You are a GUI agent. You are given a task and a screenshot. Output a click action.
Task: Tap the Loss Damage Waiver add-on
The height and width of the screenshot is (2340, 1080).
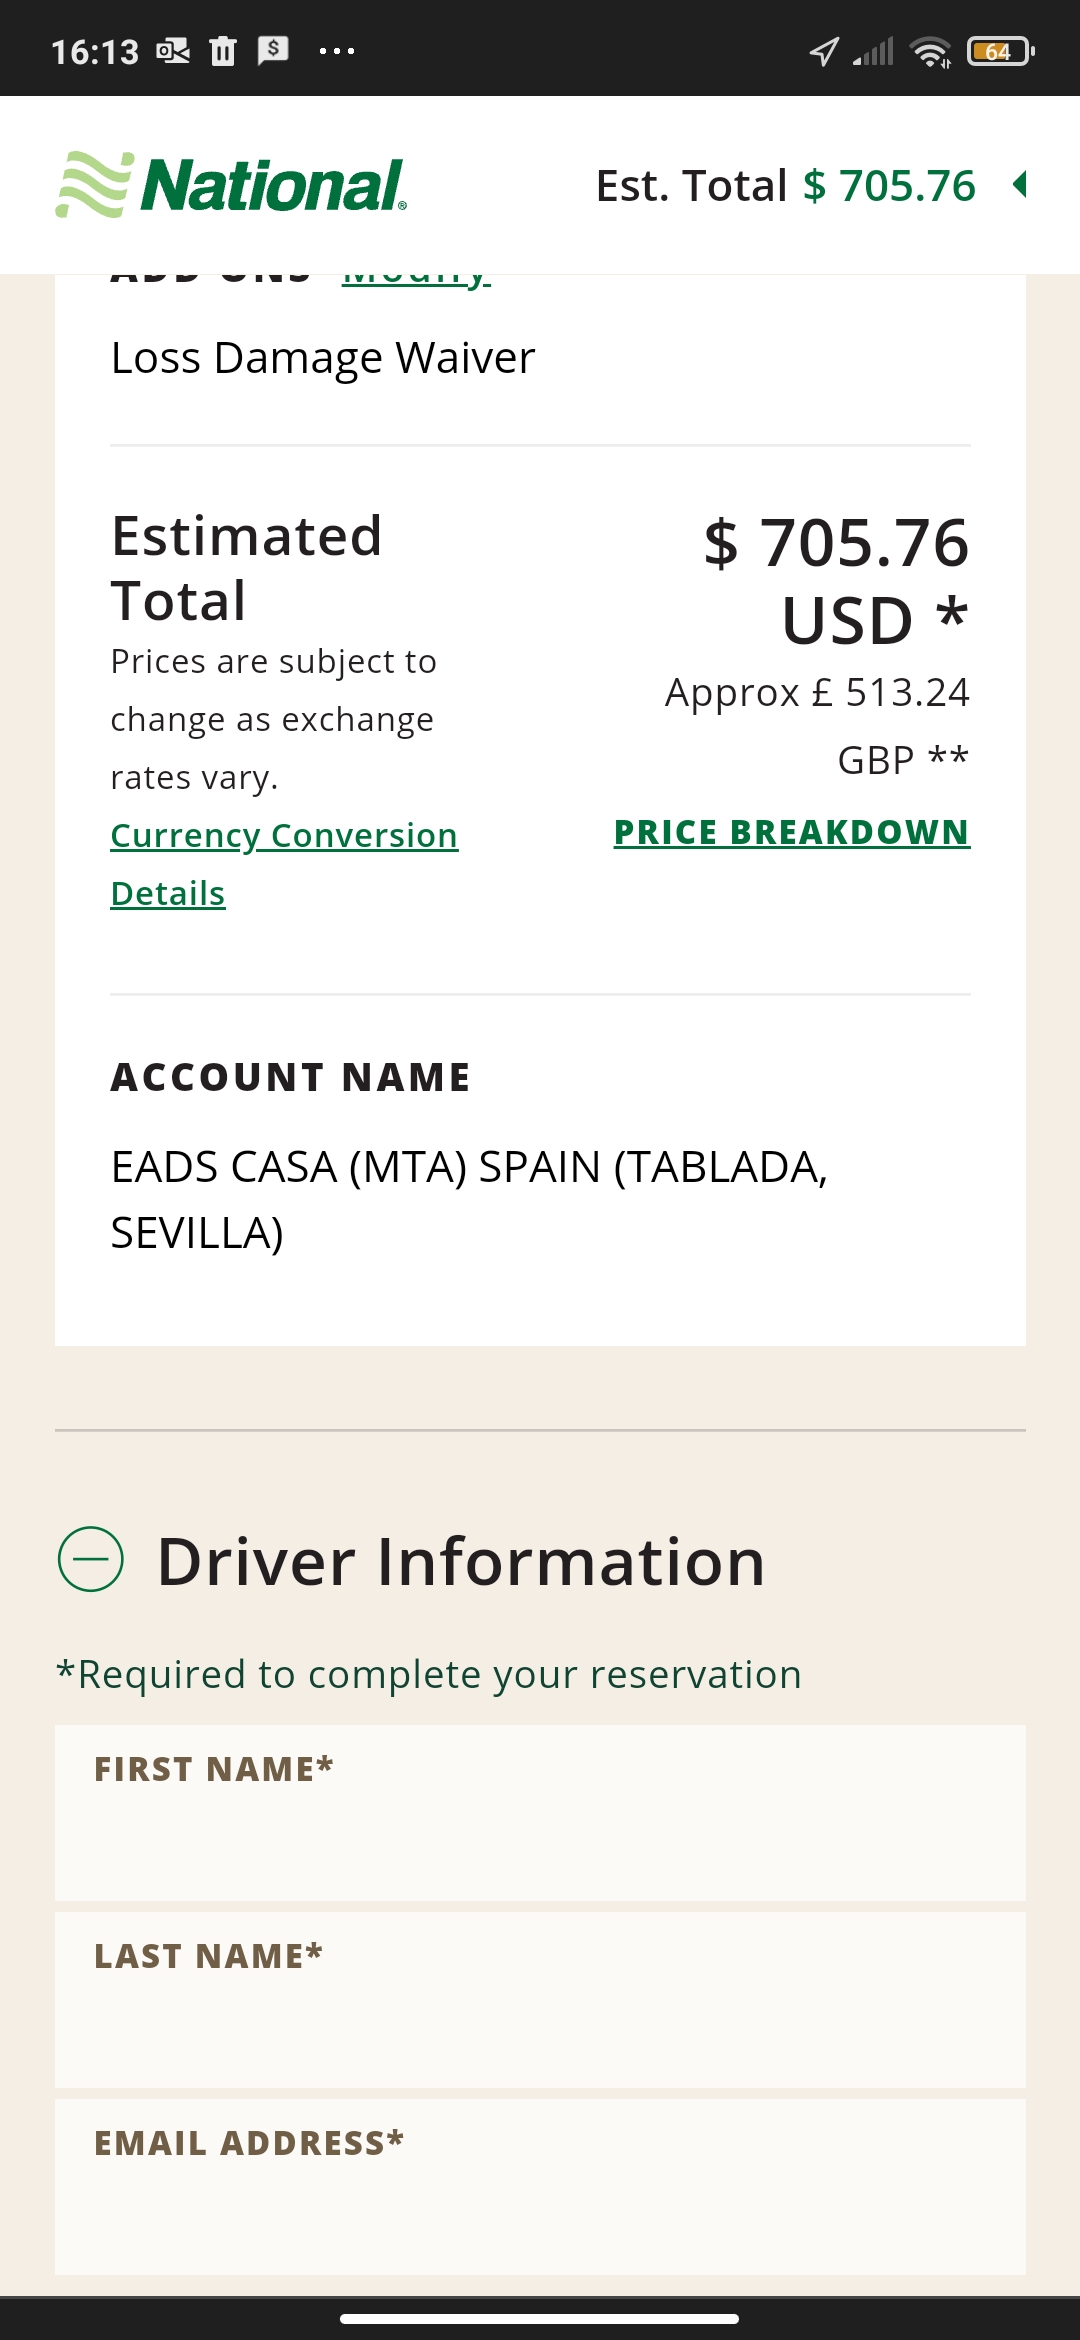[323, 358]
